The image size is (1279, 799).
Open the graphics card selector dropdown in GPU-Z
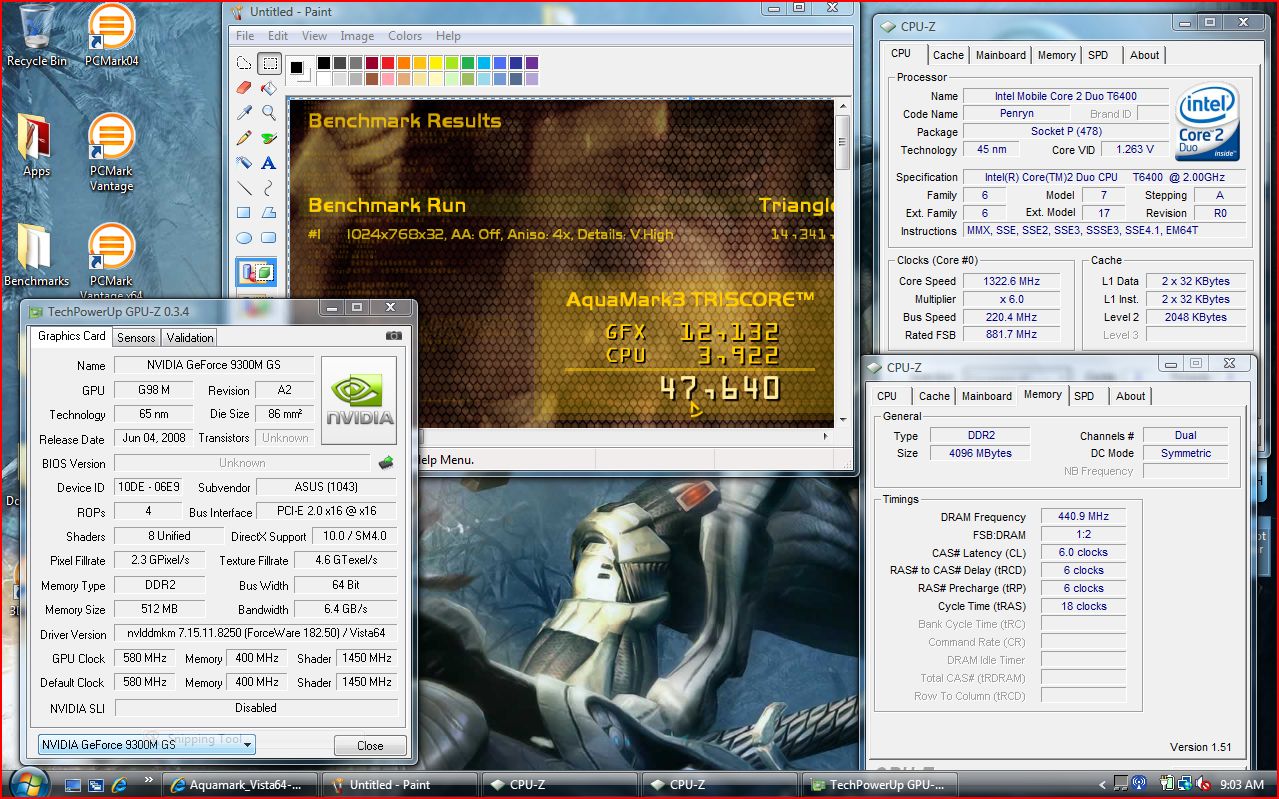click(146, 744)
